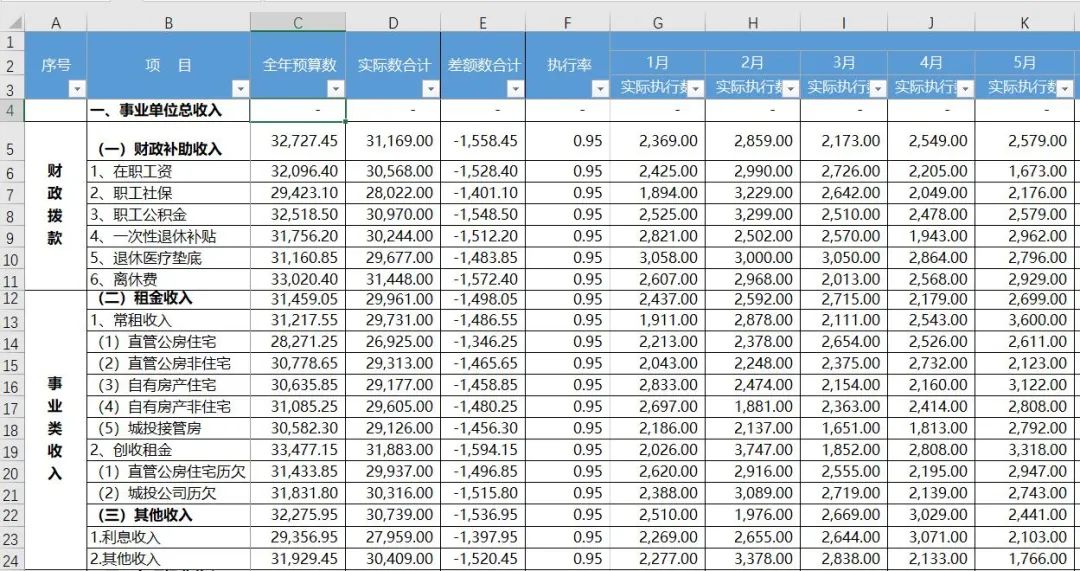Click actual total value 30,568.00
1080x571 pixels.
393,172
